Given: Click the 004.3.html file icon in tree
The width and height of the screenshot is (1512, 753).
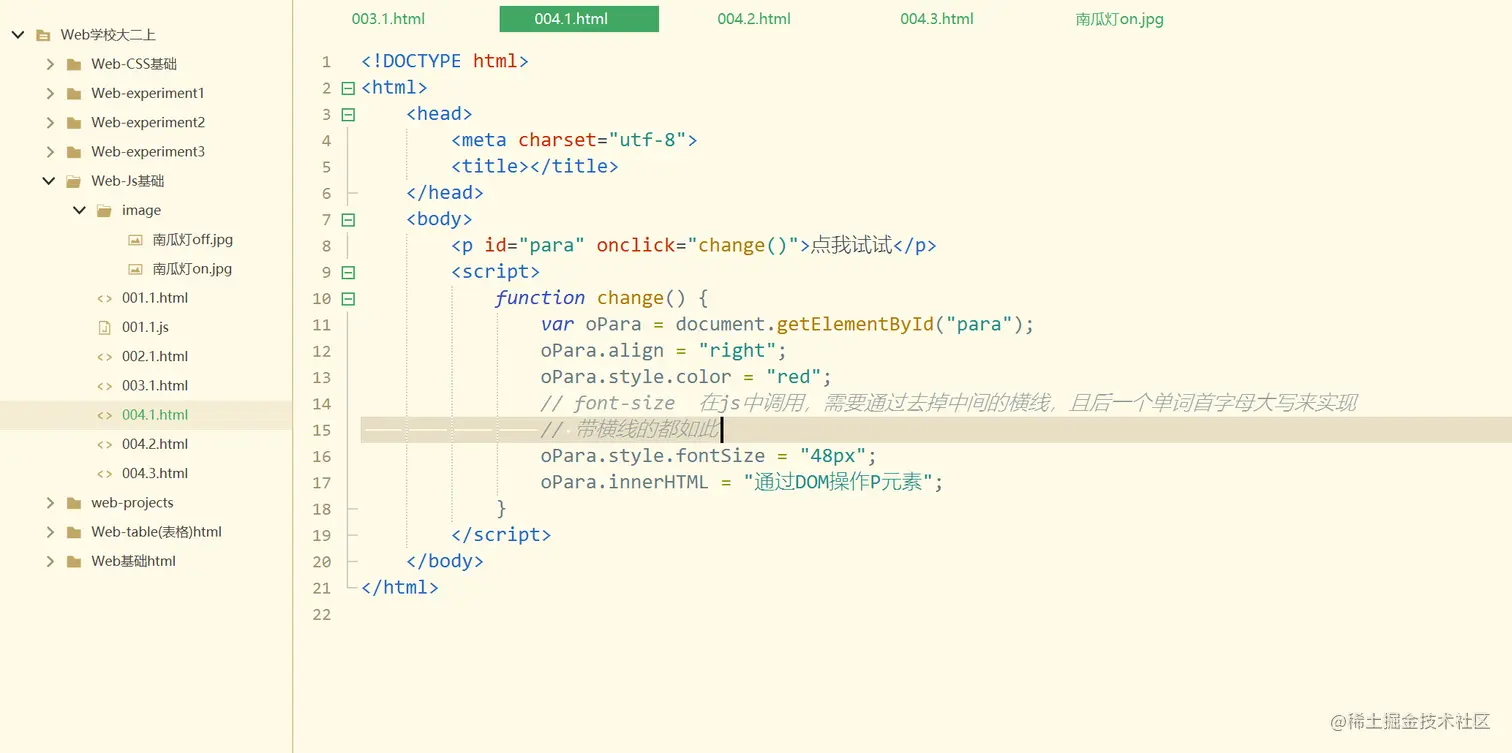Looking at the screenshot, I should pos(104,473).
